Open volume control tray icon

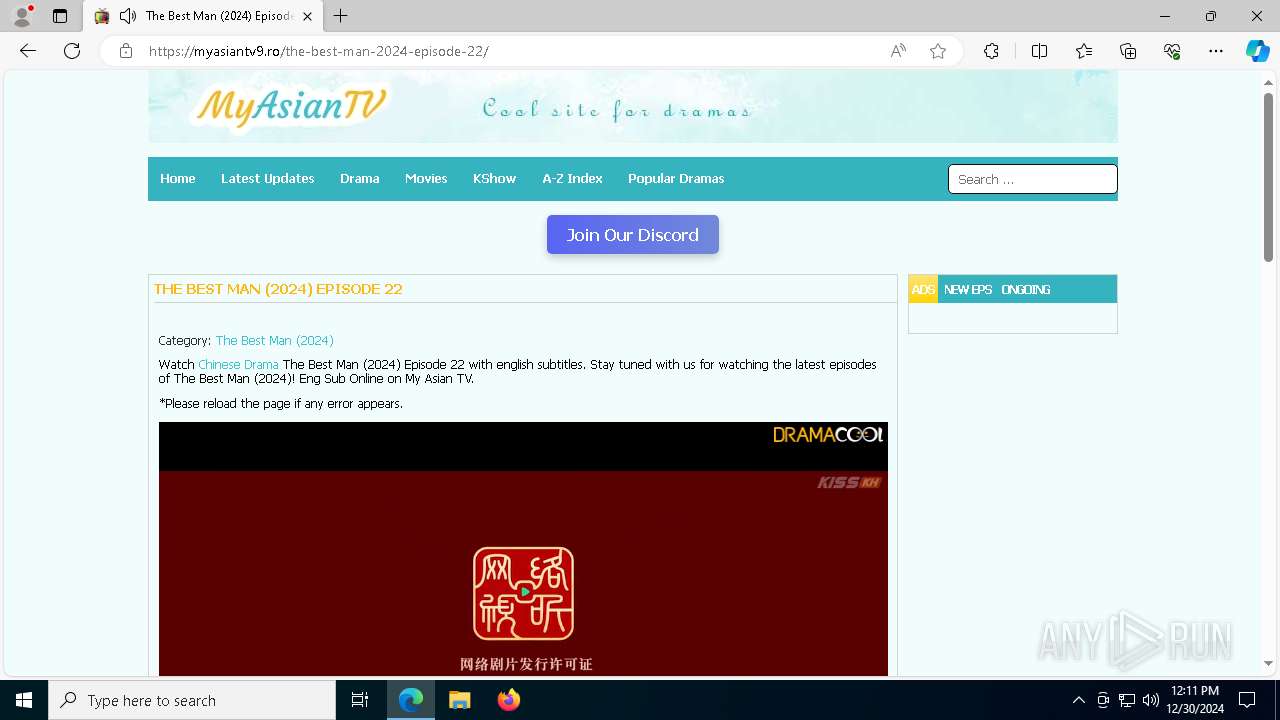(1151, 700)
